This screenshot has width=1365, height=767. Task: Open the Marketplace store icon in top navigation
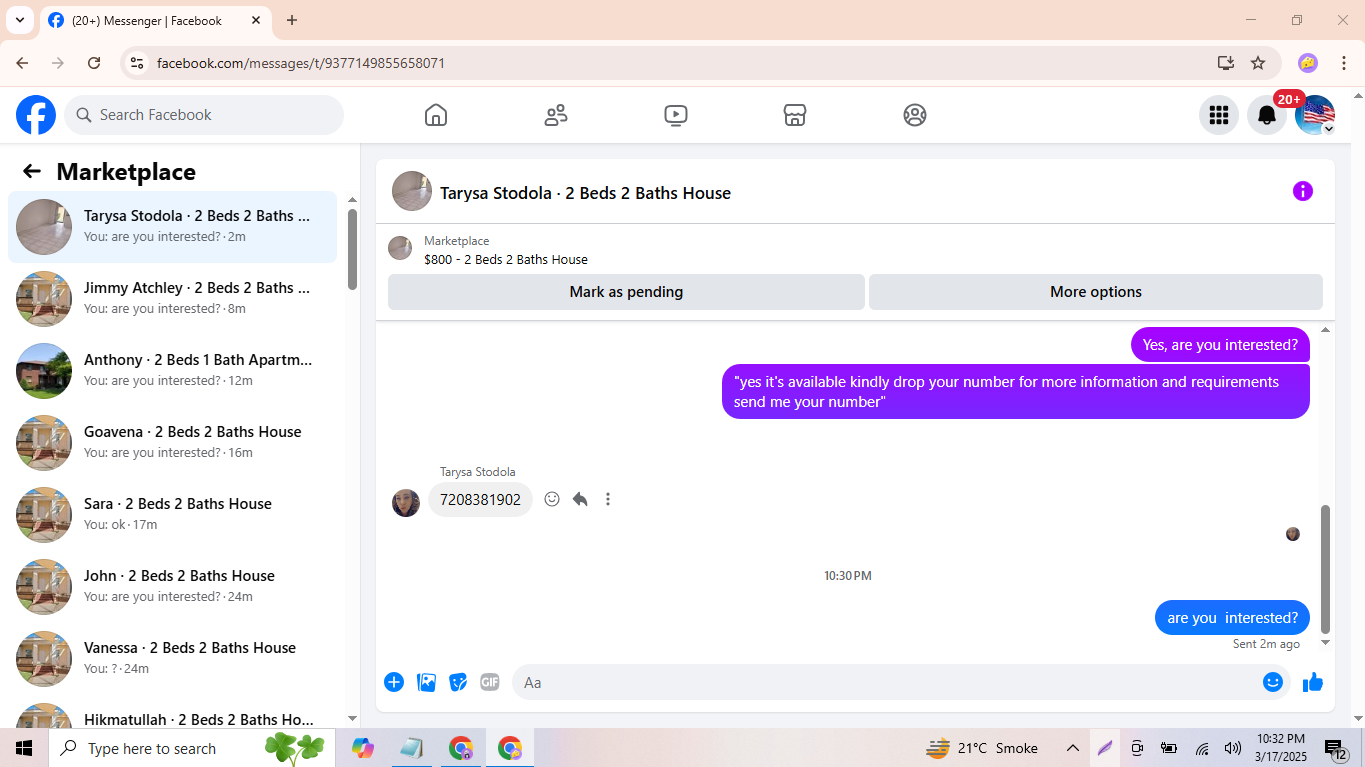pos(795,115)
